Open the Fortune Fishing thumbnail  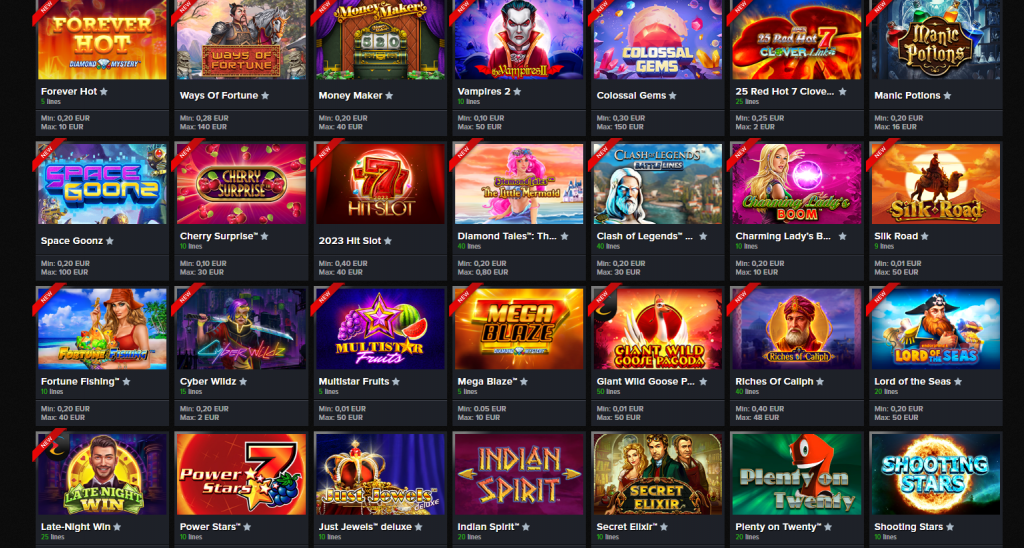[103, 329]
